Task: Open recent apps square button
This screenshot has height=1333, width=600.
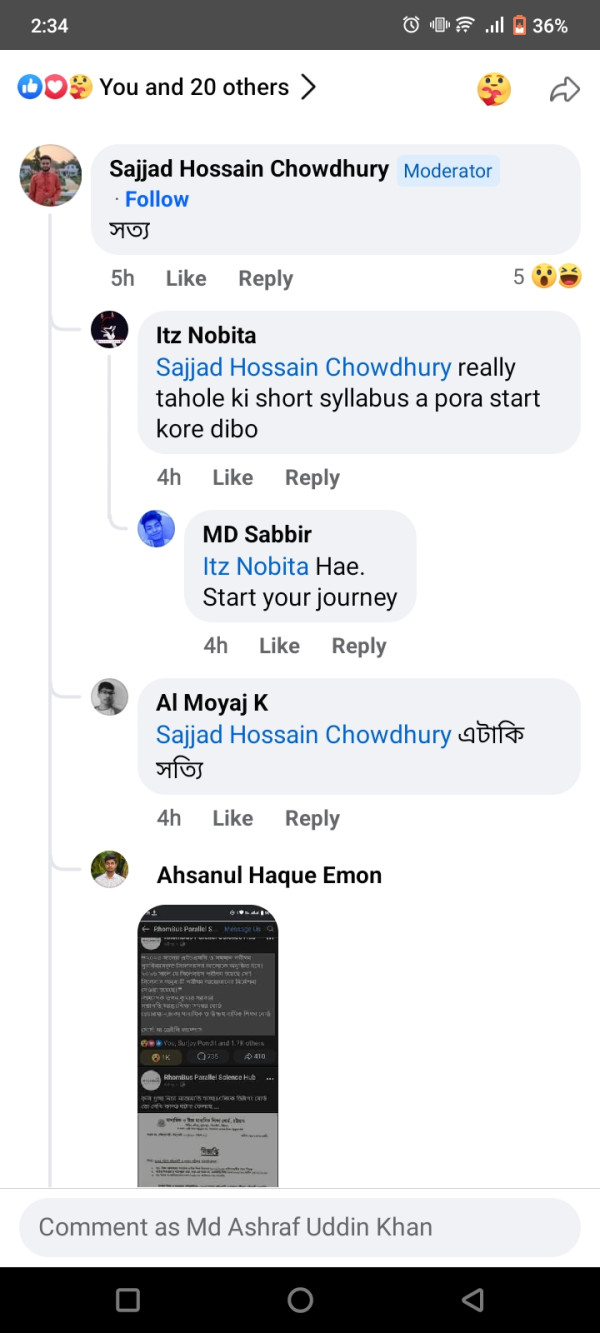Action: 128,1299
